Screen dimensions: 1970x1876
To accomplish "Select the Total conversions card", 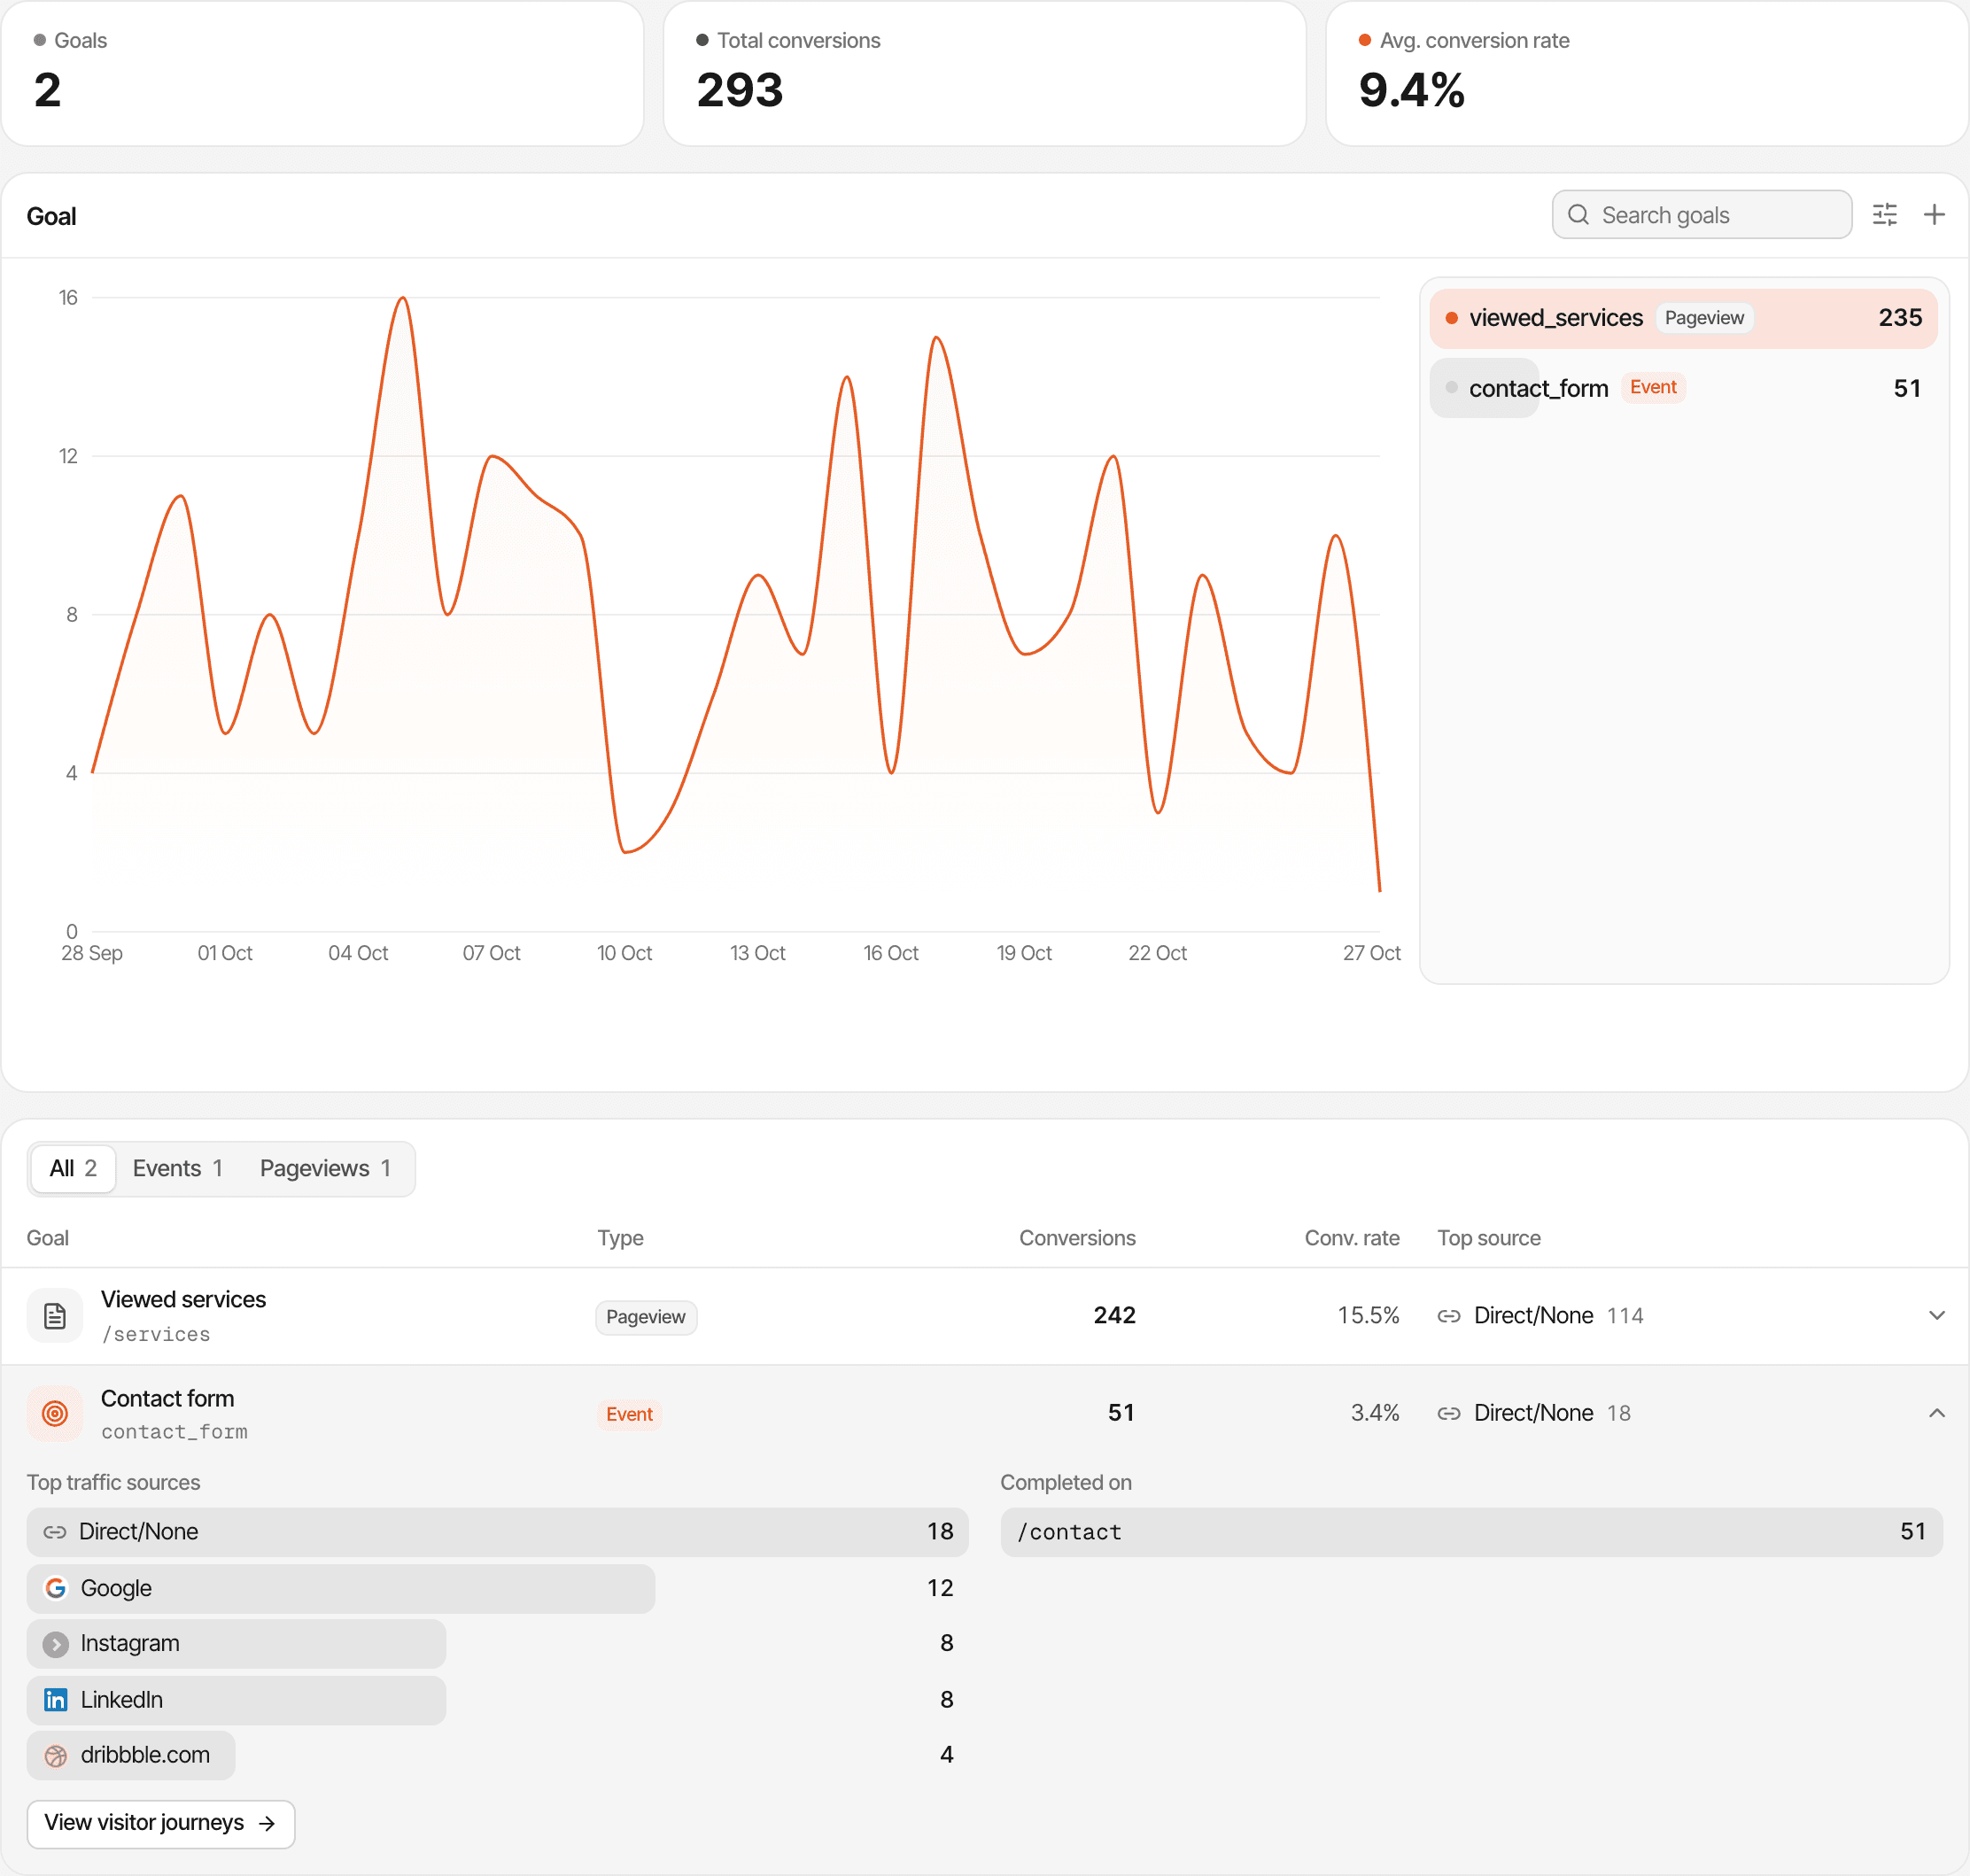I will tap(984, 73).
